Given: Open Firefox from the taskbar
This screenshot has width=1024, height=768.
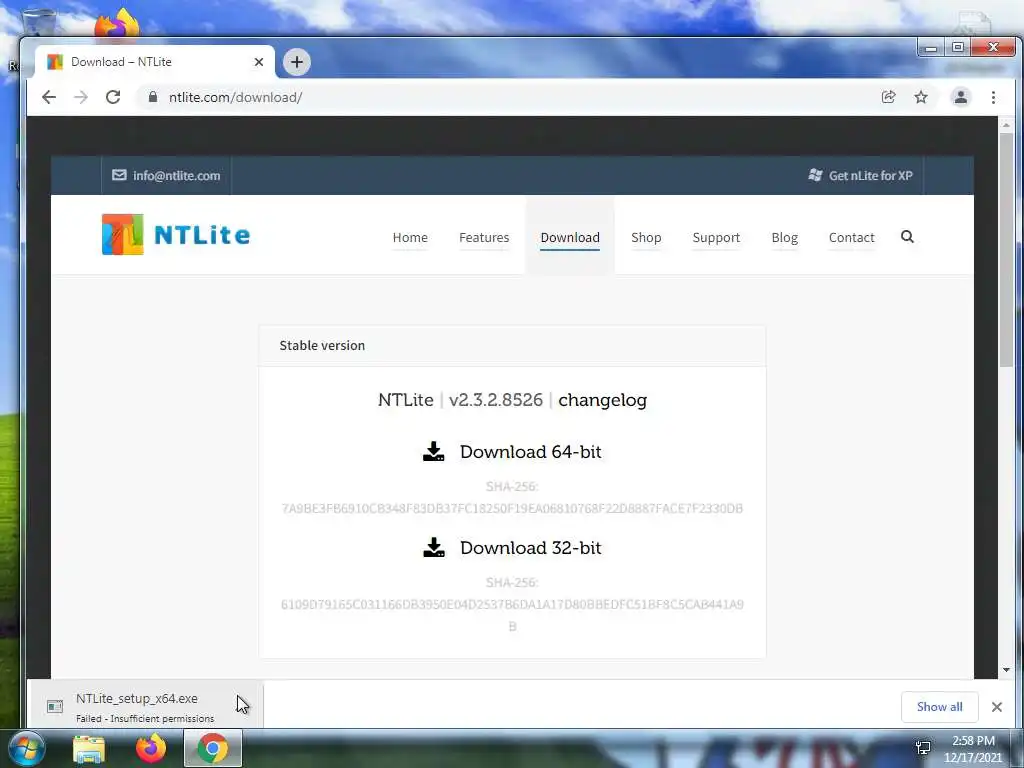Looking at the screenshot, I should [151, 748].
